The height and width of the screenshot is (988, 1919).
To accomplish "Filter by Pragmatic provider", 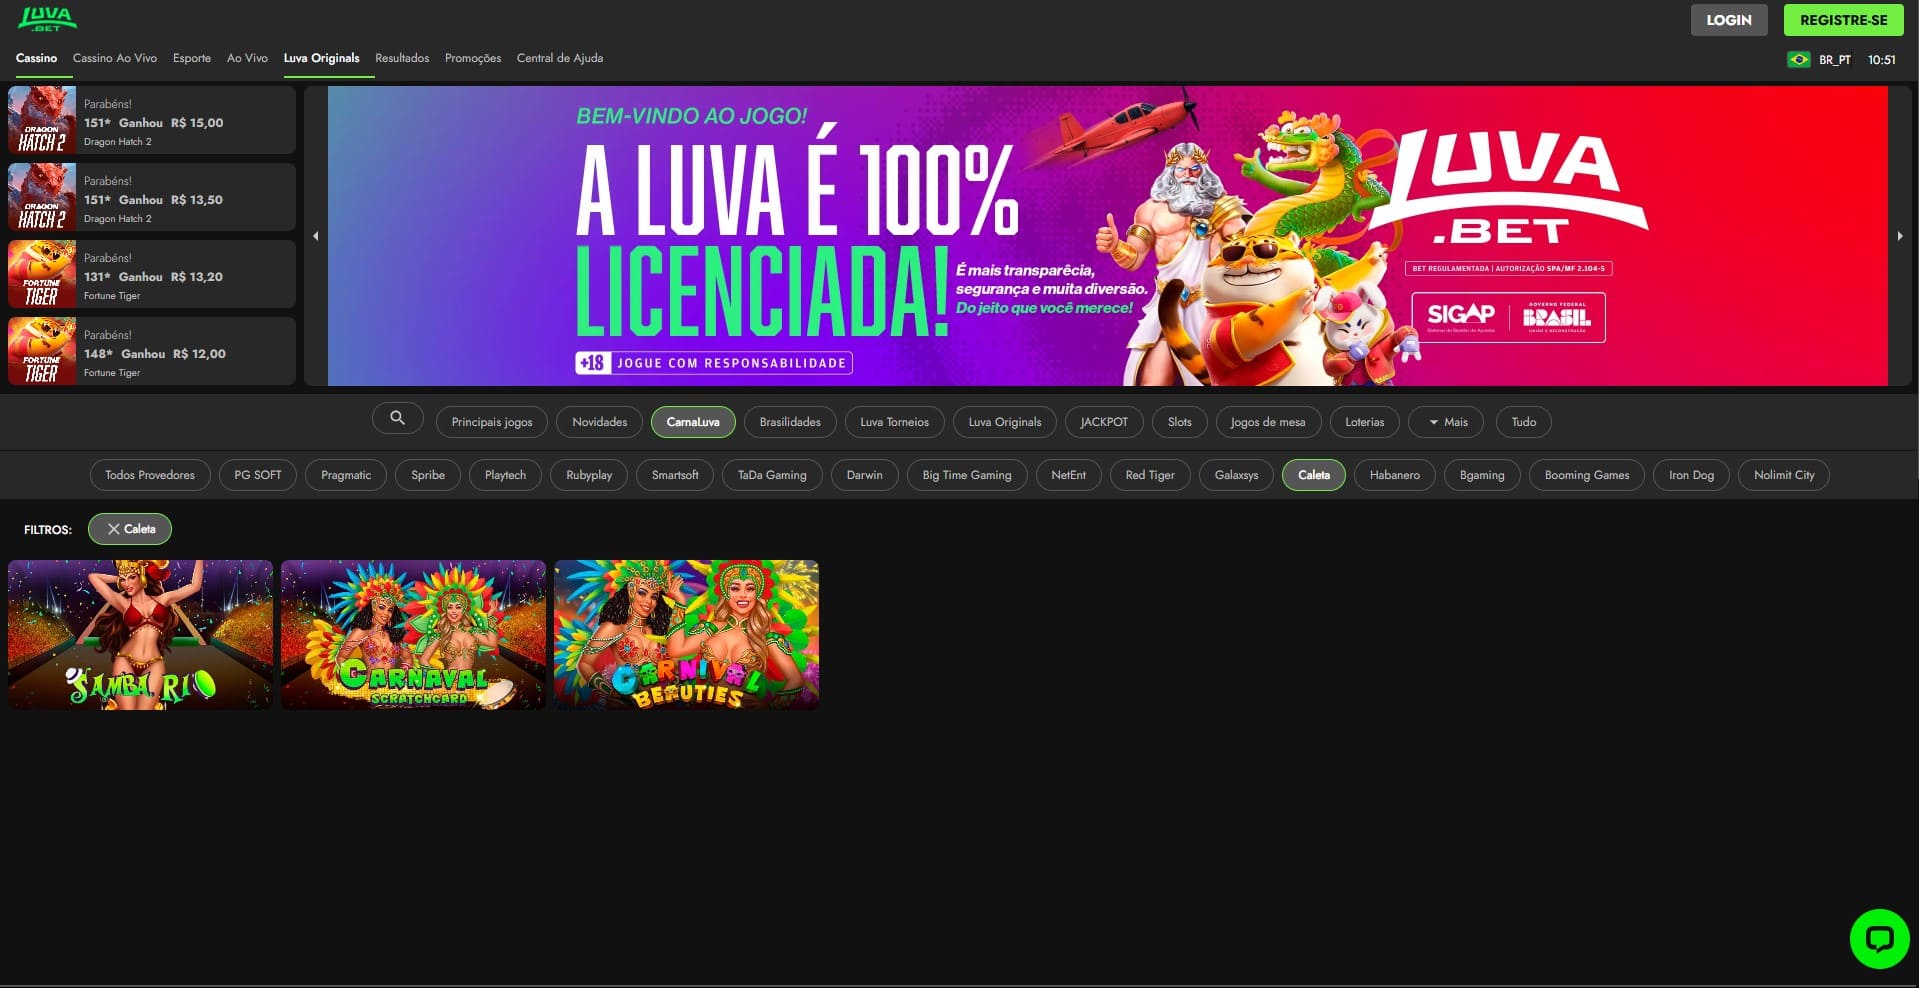I will pyautogui.click(x=346, y=475).
